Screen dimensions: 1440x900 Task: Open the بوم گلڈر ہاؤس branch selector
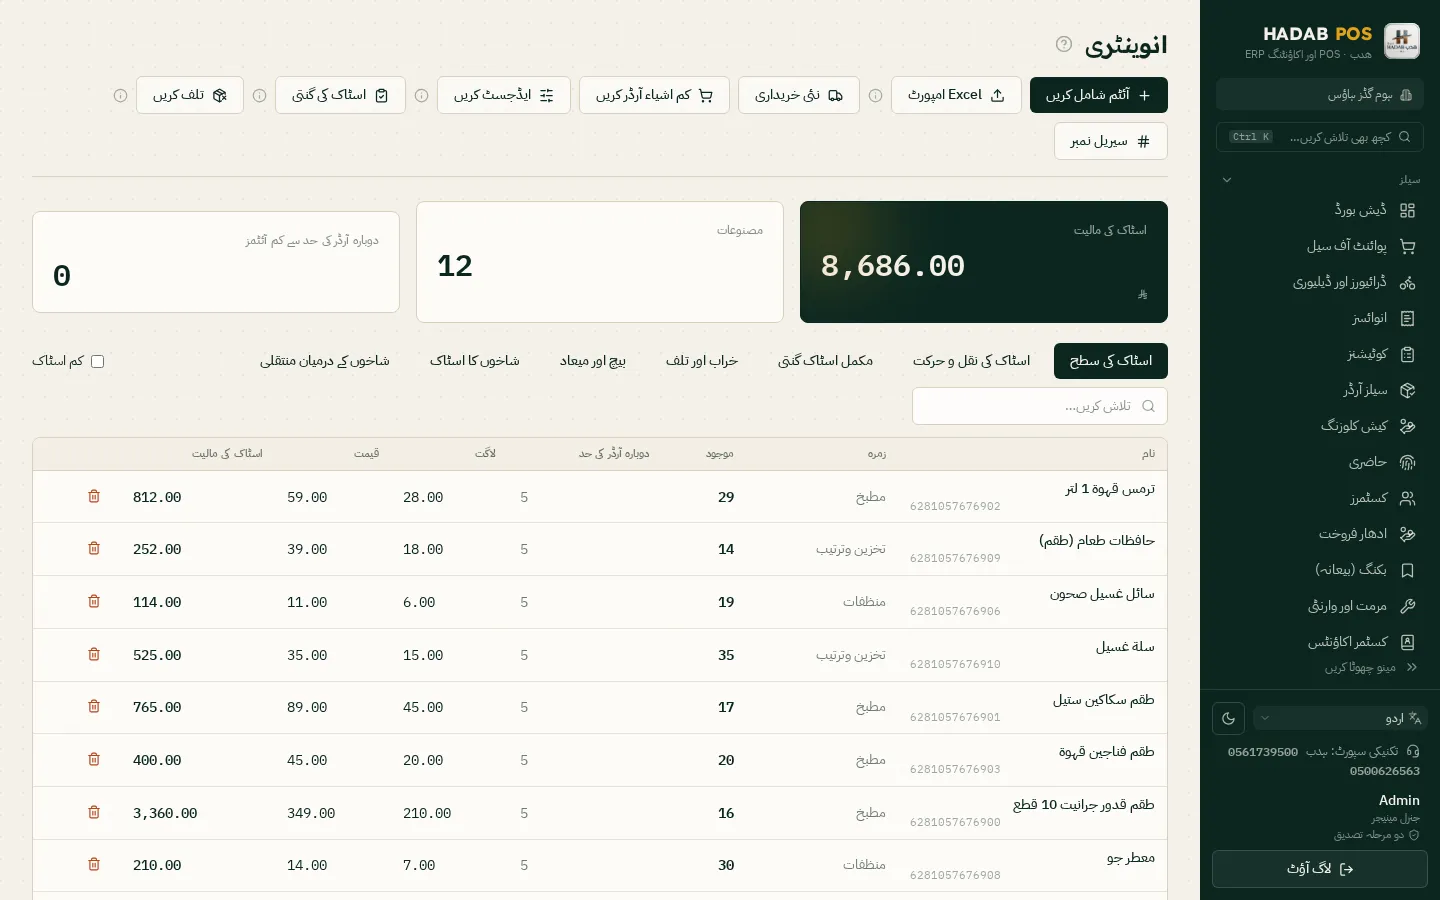(1320, 95)
